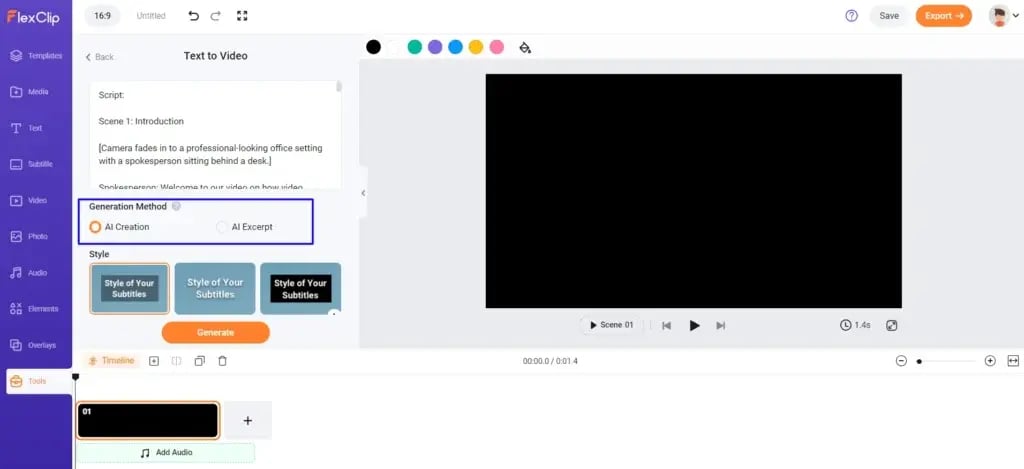
Task: Open the 16:9 aspect ratio selector
Action: click(x=103, y=16)
